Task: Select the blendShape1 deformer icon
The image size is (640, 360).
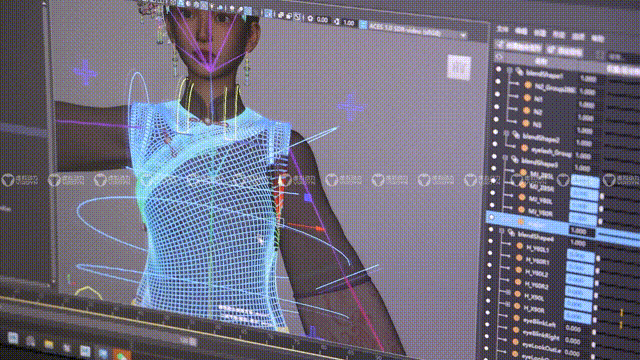Action: point(519,72)
